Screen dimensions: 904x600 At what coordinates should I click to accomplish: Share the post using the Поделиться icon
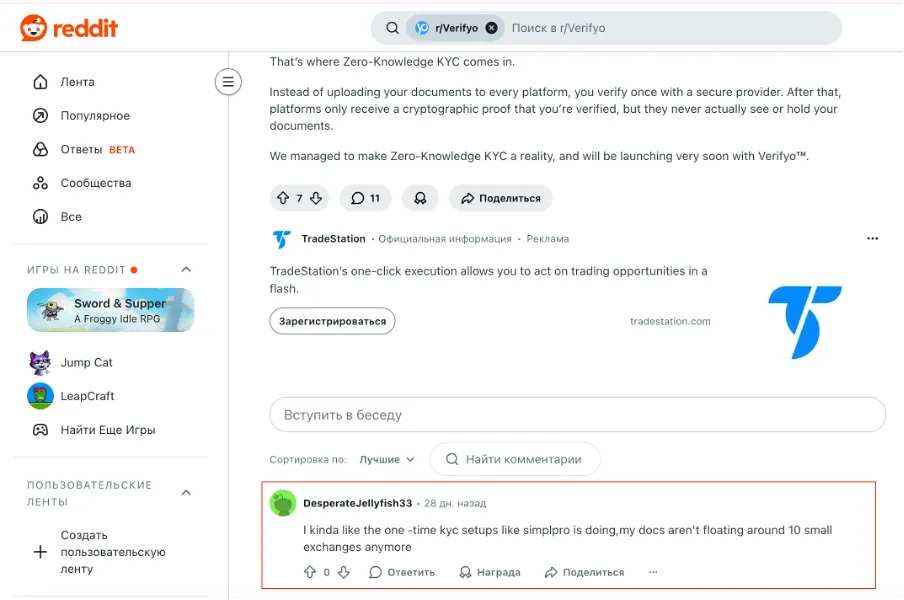click(x=500, y=198)
